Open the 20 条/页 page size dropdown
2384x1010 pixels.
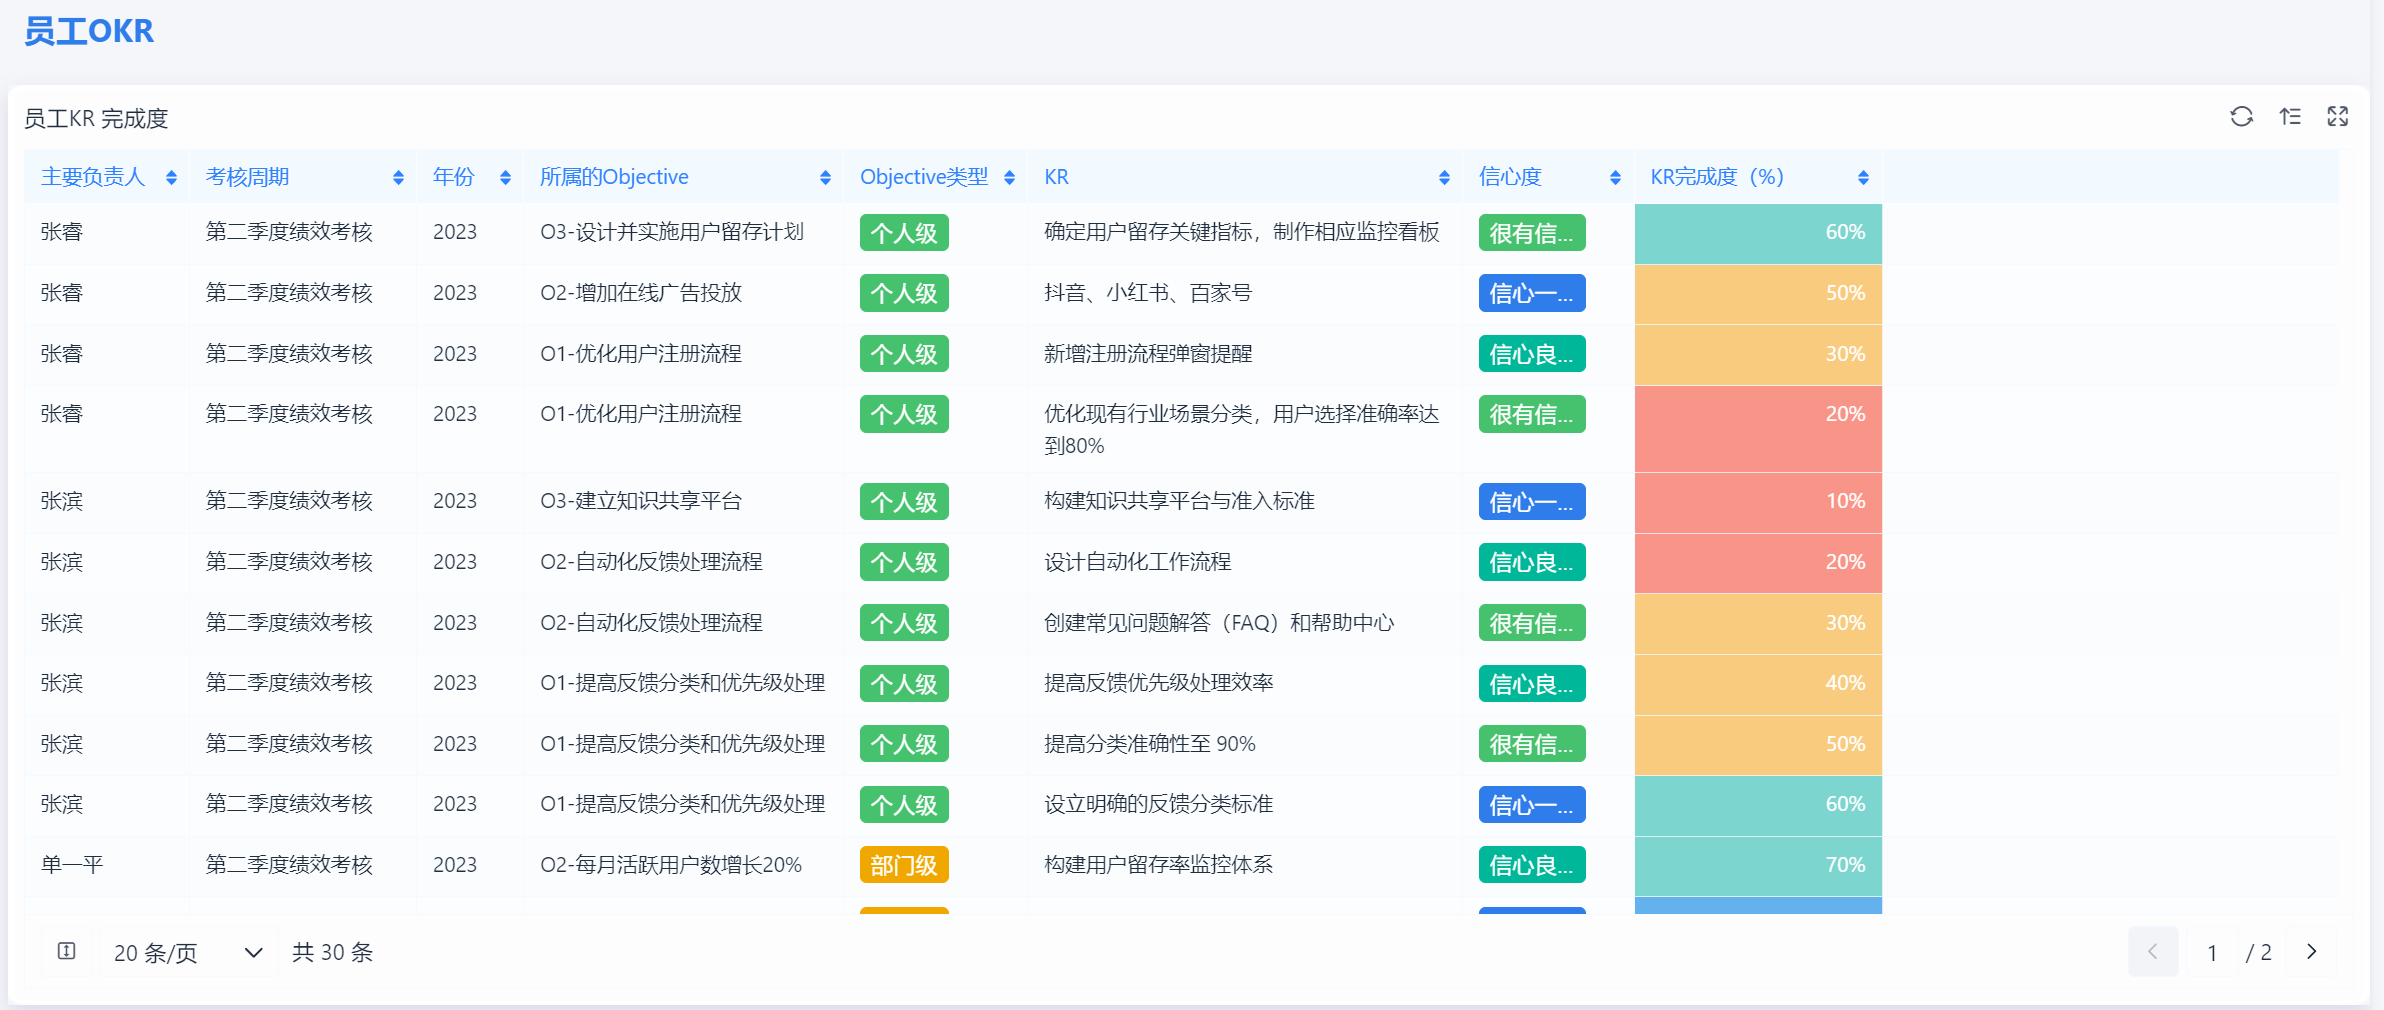coord(187,952)
